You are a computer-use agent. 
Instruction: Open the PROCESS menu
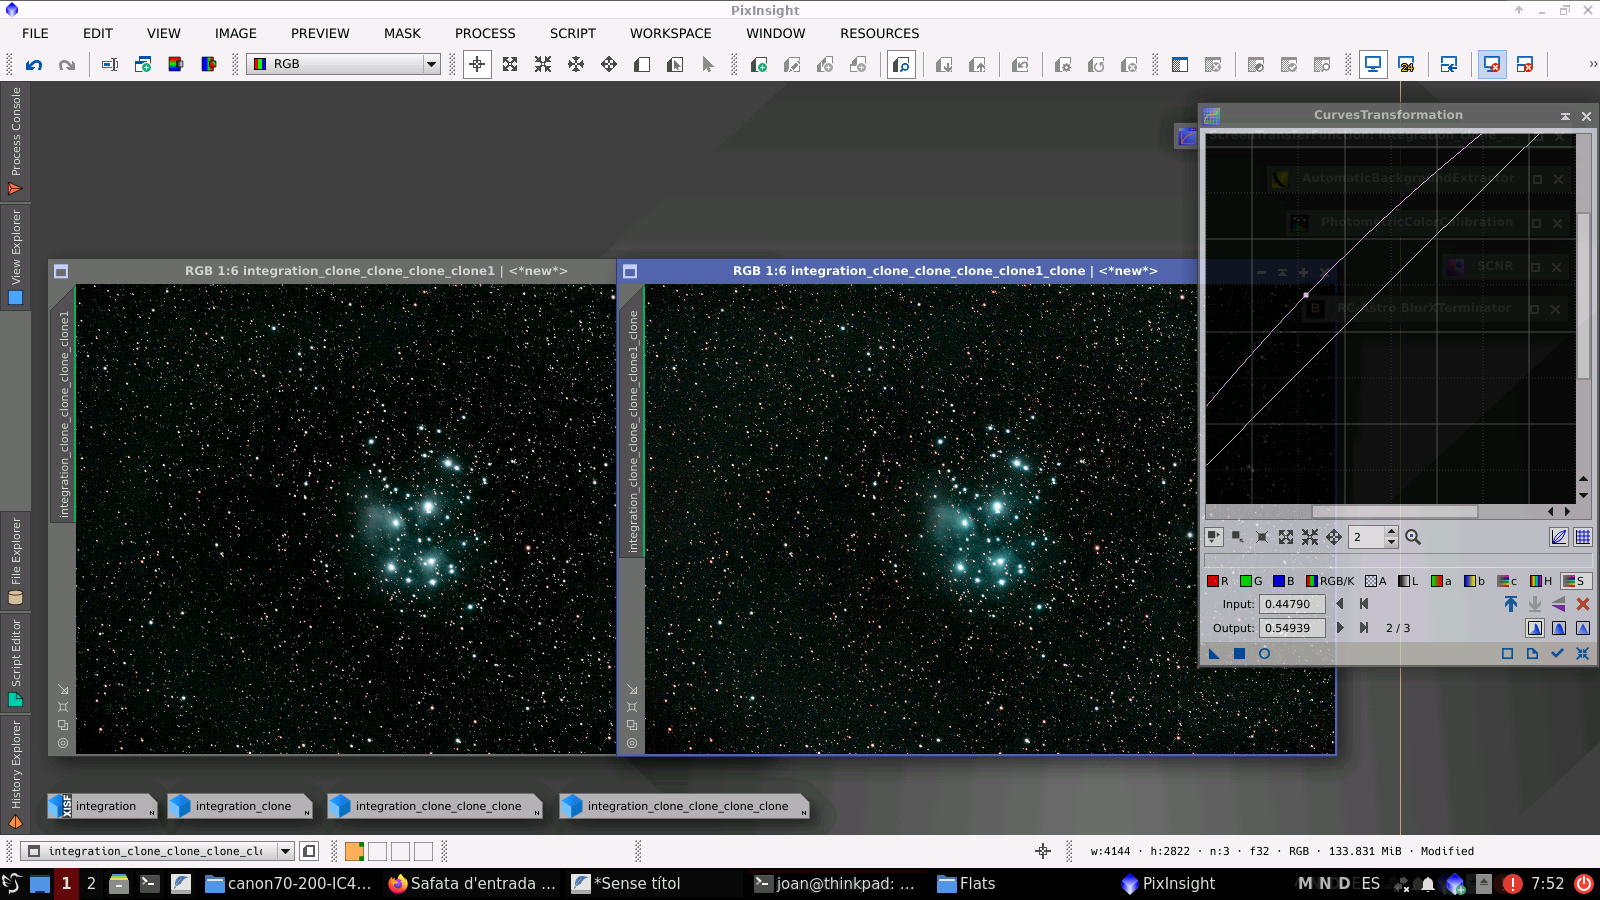coord(485,33)
